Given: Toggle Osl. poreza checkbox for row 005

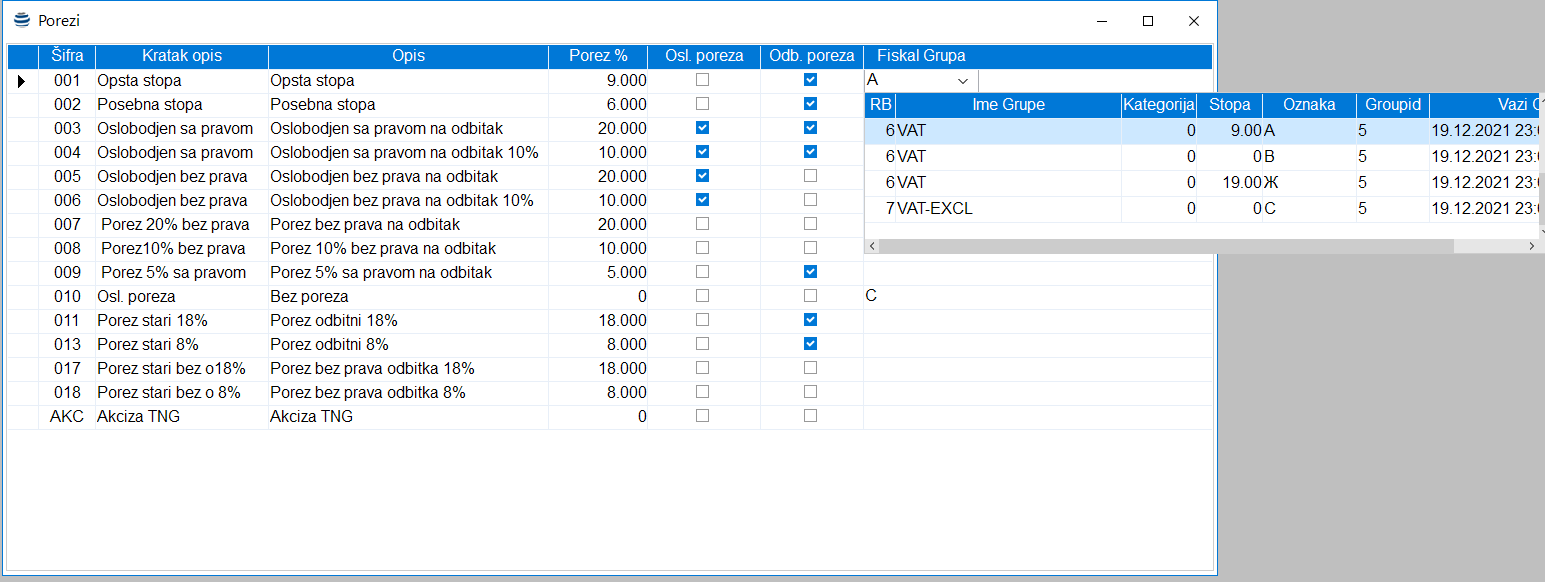Looking at the screenshot, I should pyautogui.click(x=703, y=176).
